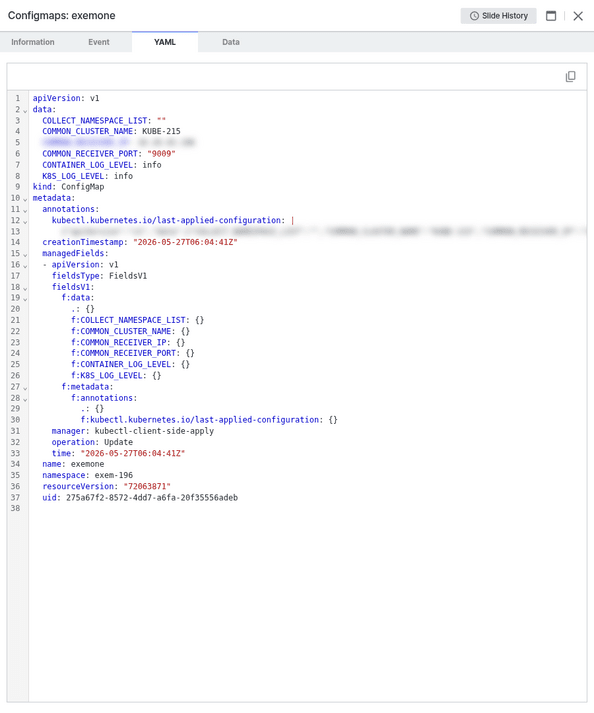Click f:CONTAINER_LOG_LEVEL on line 25
This screenshot has height=713, width=594.
click(121, 364)
